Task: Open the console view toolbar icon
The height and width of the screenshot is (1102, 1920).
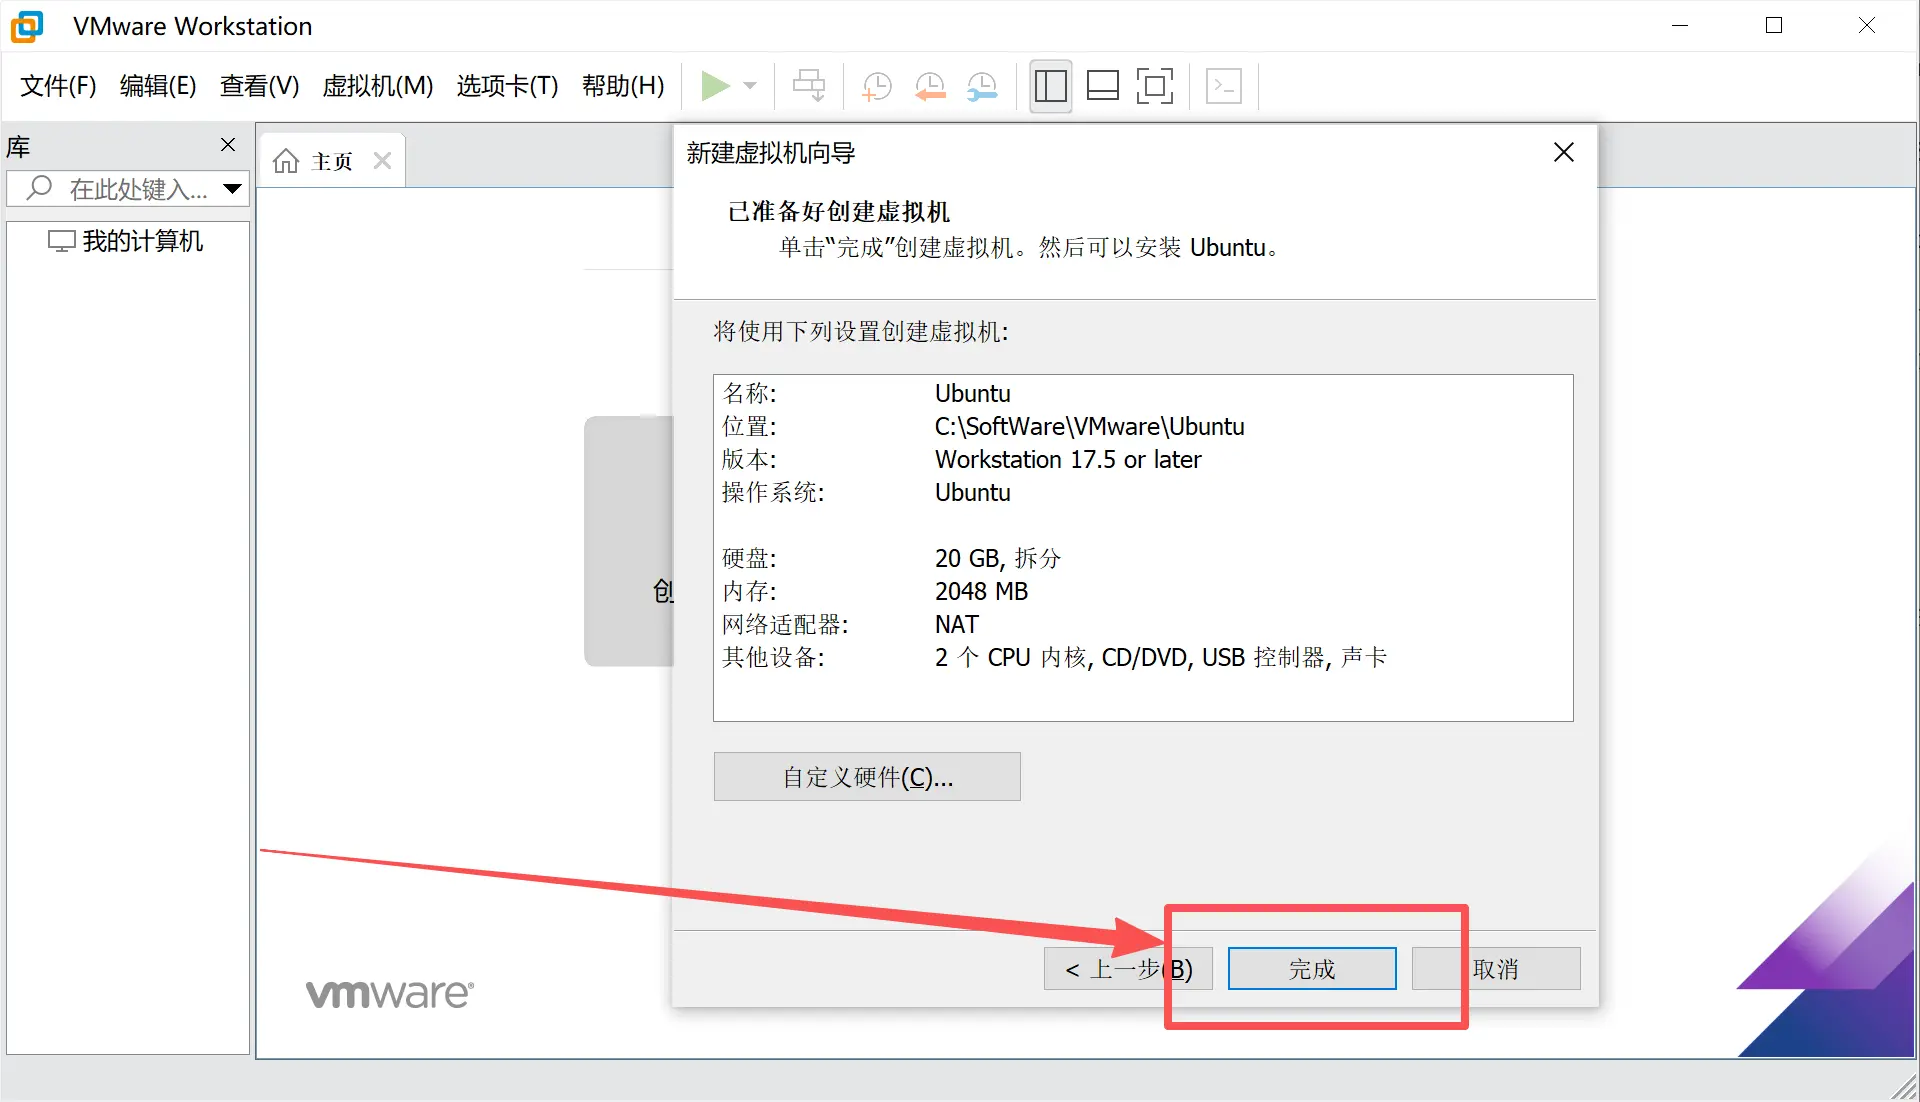Action: 1224,86
